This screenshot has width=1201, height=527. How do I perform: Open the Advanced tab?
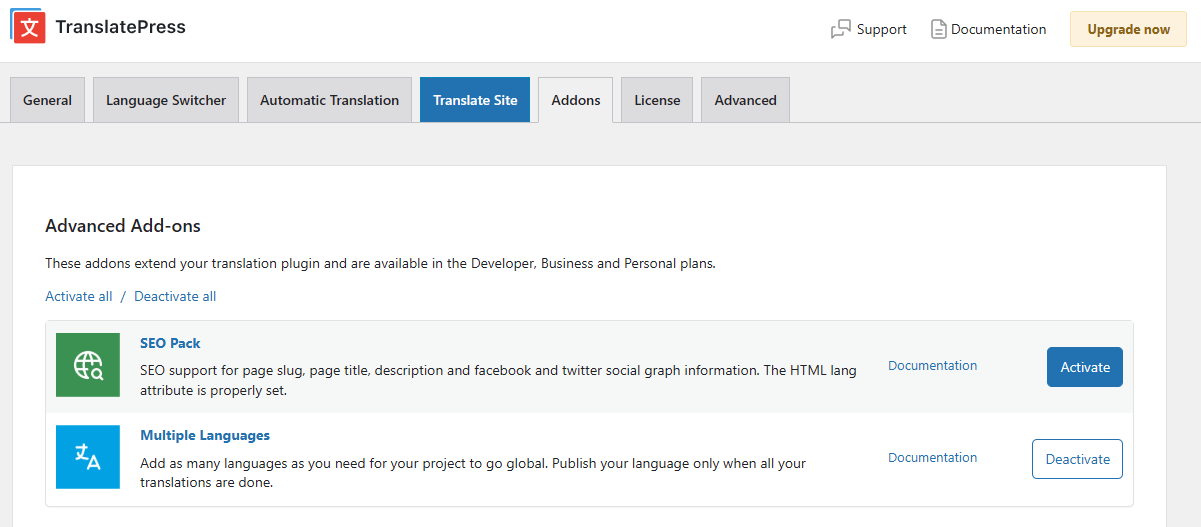[745, 100]
